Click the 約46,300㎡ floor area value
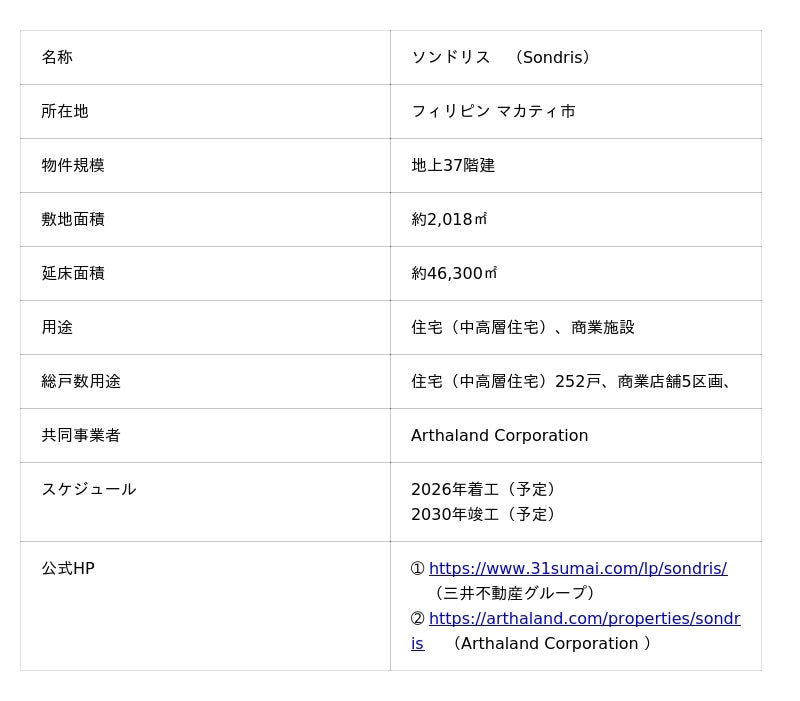Screen dimensions: 800x701 coord(454,274)
